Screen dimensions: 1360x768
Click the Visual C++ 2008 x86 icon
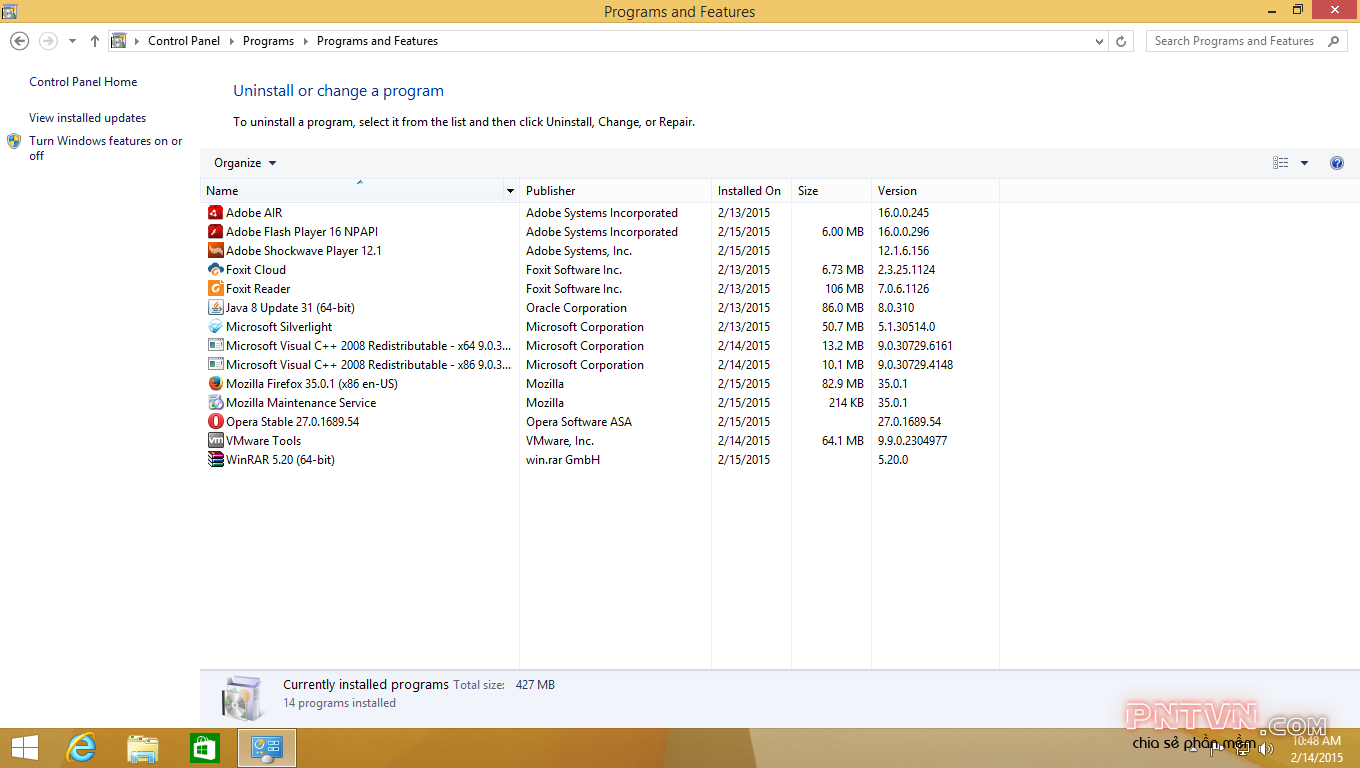pyautogui.click(x=215, y=365)
